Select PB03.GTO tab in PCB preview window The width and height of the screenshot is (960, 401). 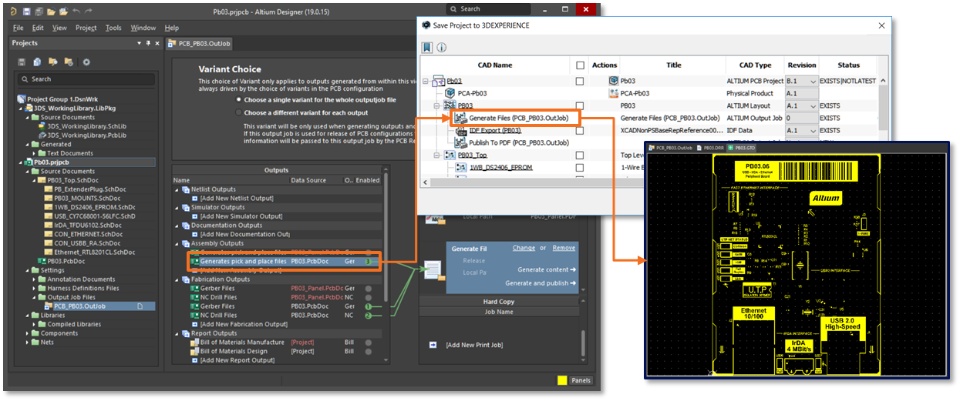pos(741,148)
